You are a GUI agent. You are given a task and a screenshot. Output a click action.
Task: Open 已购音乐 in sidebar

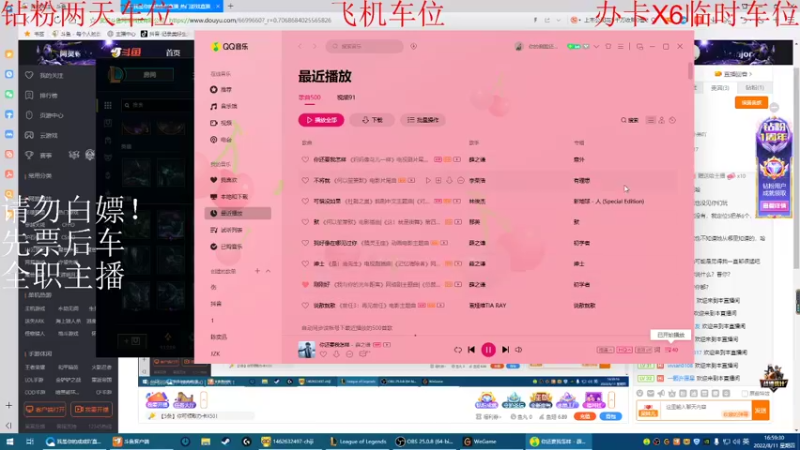coord(227,246)
